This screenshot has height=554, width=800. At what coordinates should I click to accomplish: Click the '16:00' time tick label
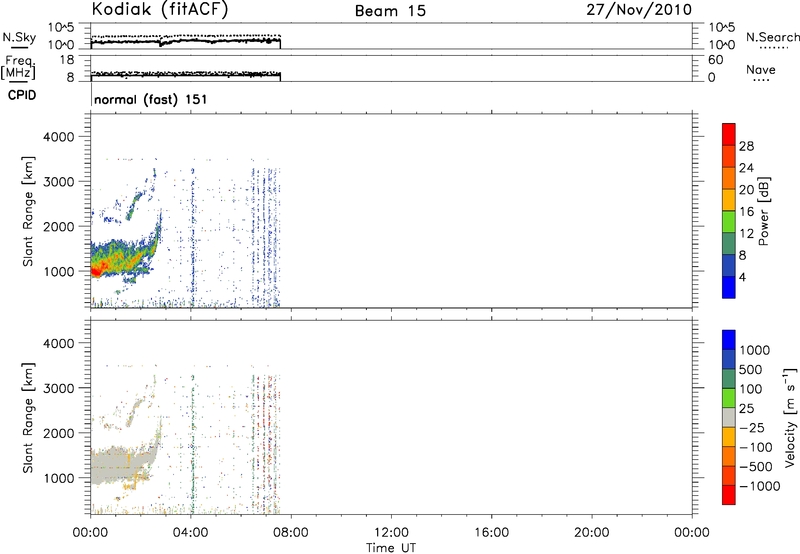(x=491, y=533)
